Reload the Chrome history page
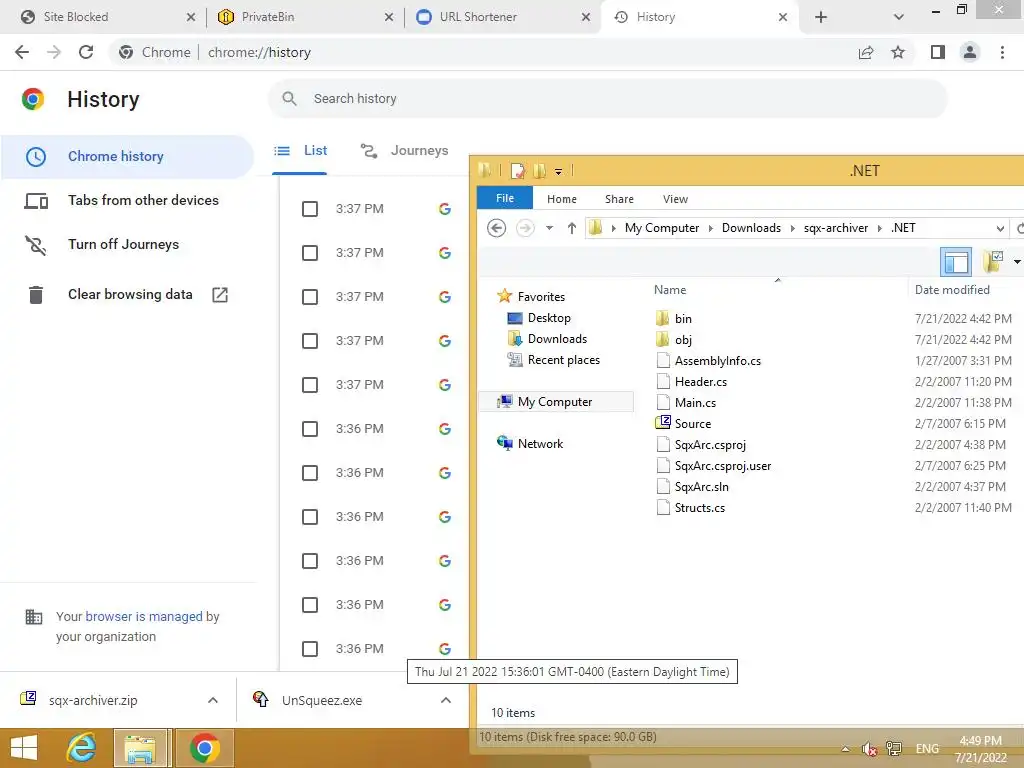Screen dimensions: 1024x768 pyautogui.click(x=86, y=52)
